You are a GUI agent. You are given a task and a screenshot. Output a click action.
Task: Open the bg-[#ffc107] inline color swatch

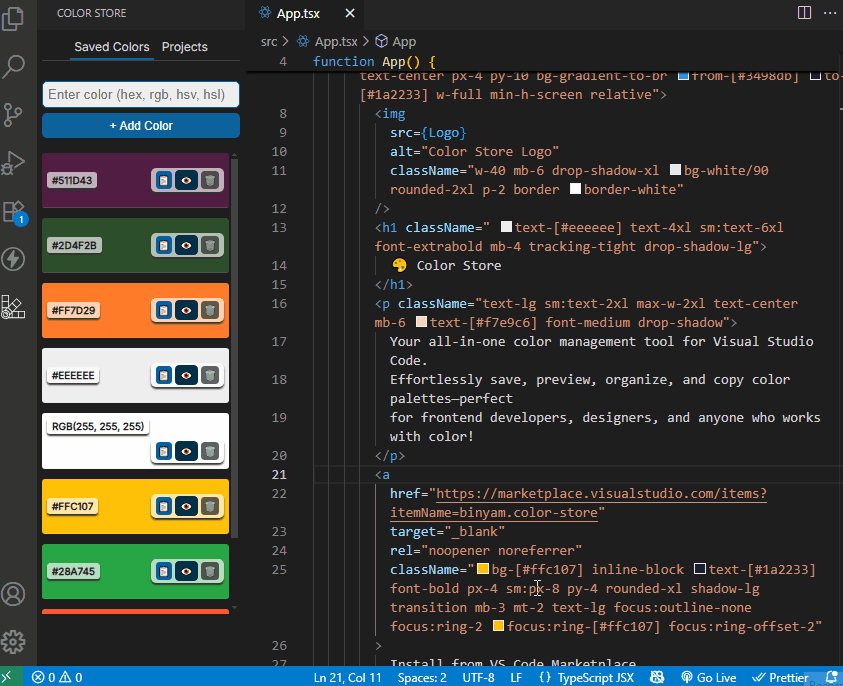pos(483,569)
